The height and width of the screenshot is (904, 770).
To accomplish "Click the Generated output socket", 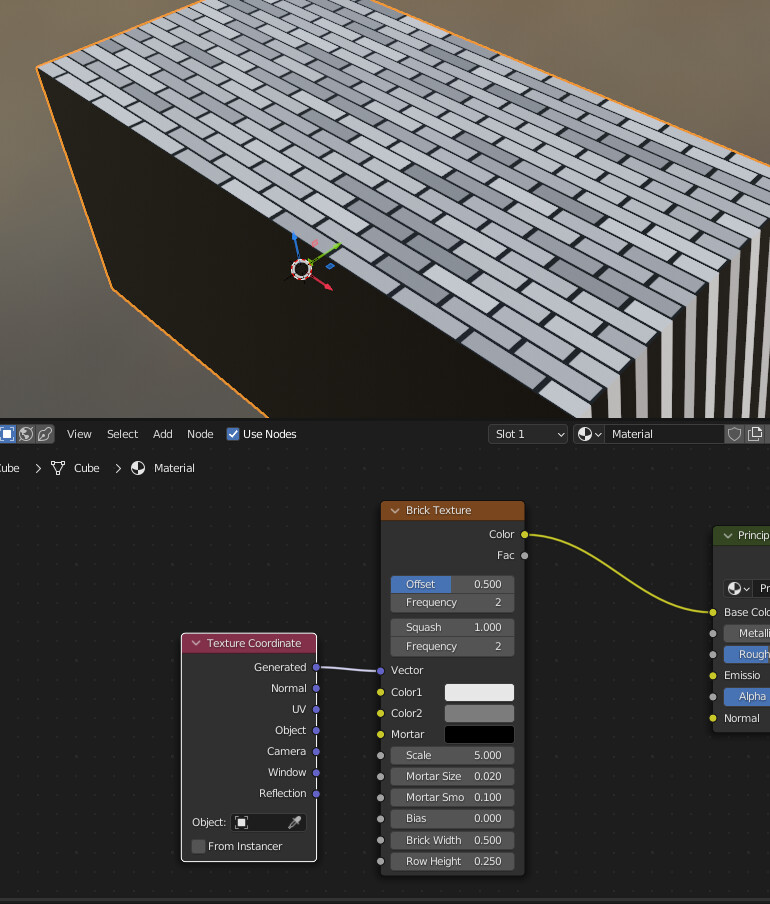I will (316, 667).
